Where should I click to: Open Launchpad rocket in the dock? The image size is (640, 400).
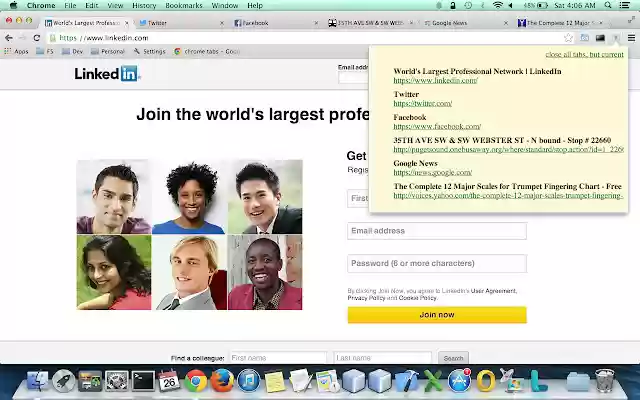click(x=63, y=380)
